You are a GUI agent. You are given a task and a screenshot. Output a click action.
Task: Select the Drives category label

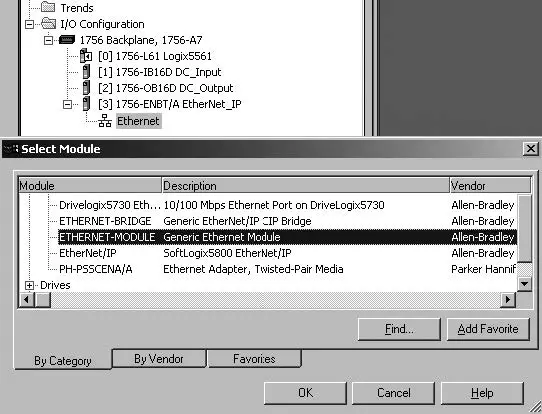[55, 285]
